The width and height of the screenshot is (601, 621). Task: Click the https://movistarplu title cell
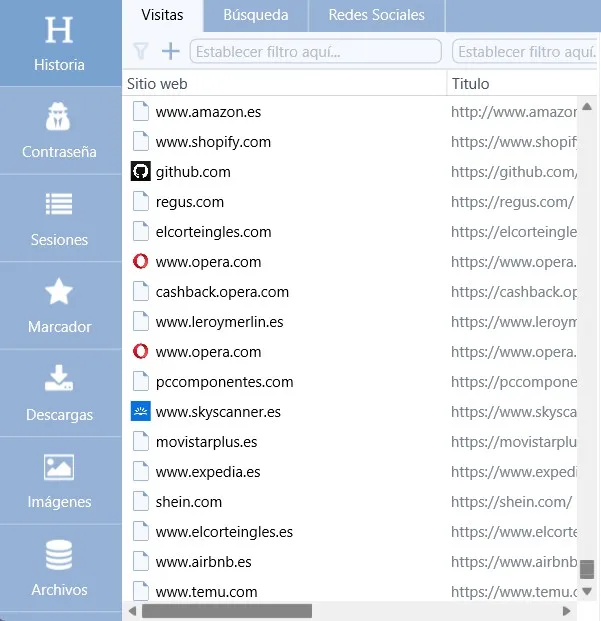click(514, 442)
